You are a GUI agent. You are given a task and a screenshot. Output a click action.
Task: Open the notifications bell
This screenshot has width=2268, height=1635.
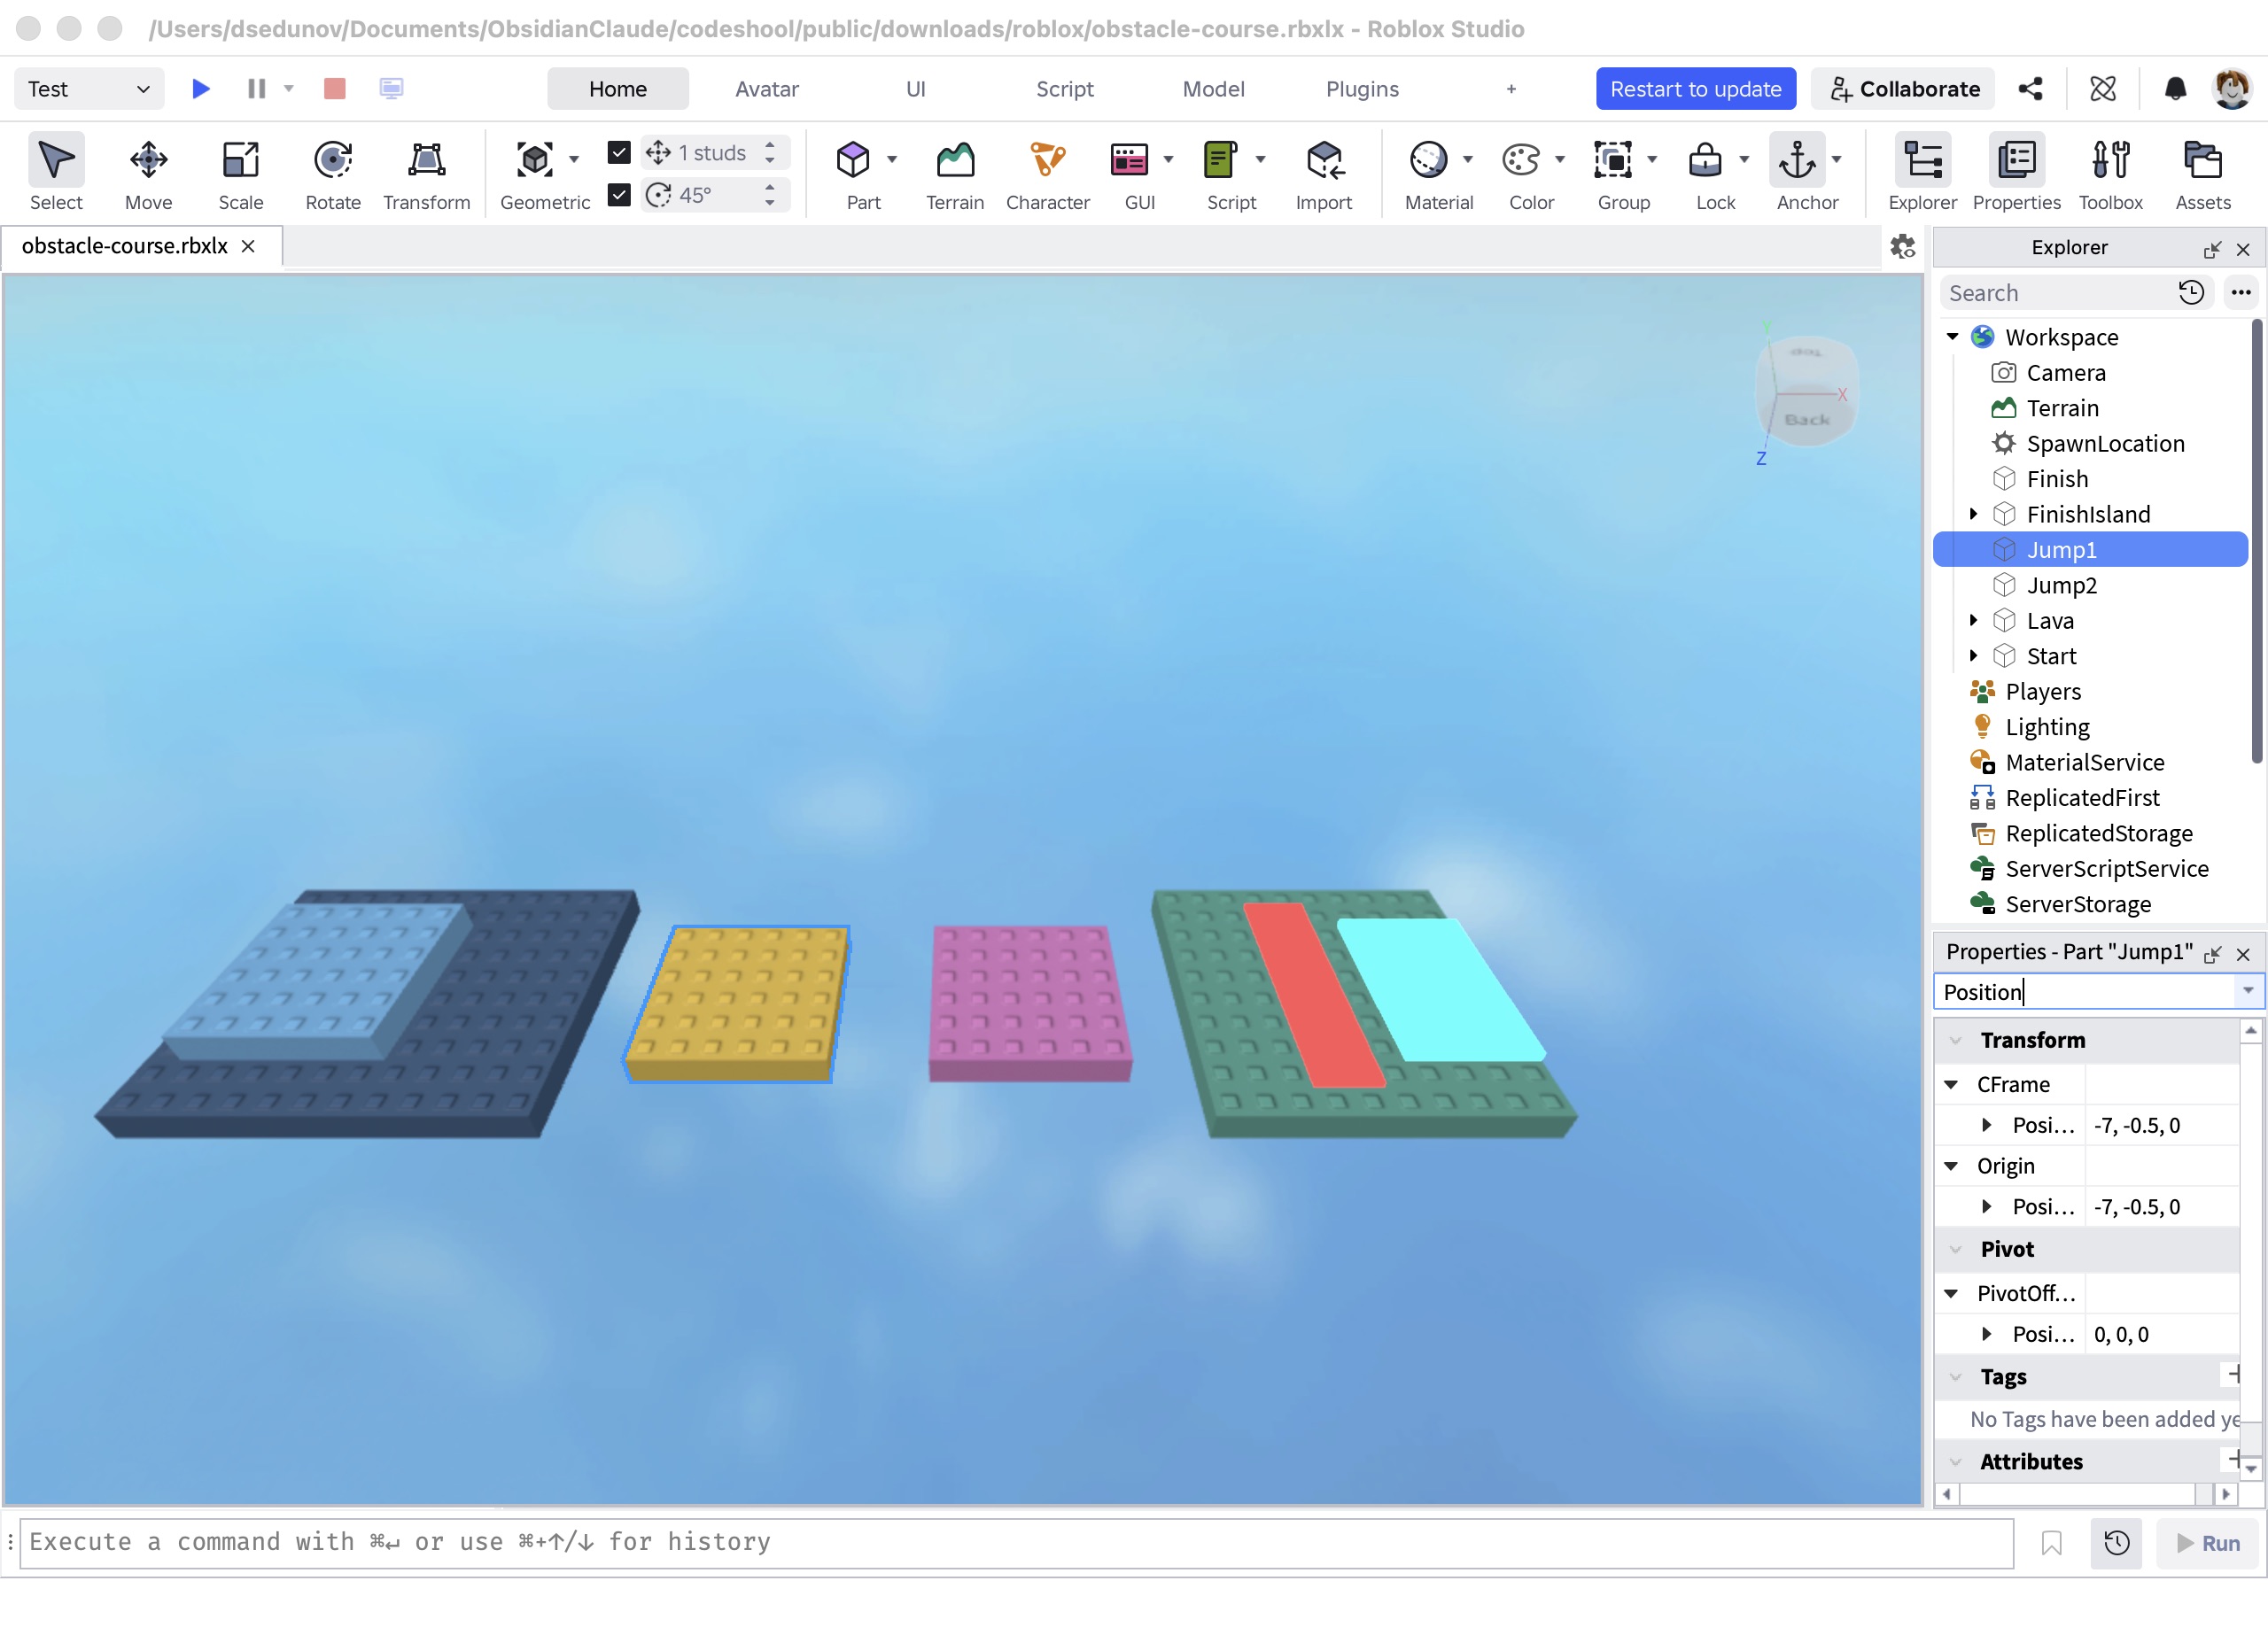(2175, 89)
